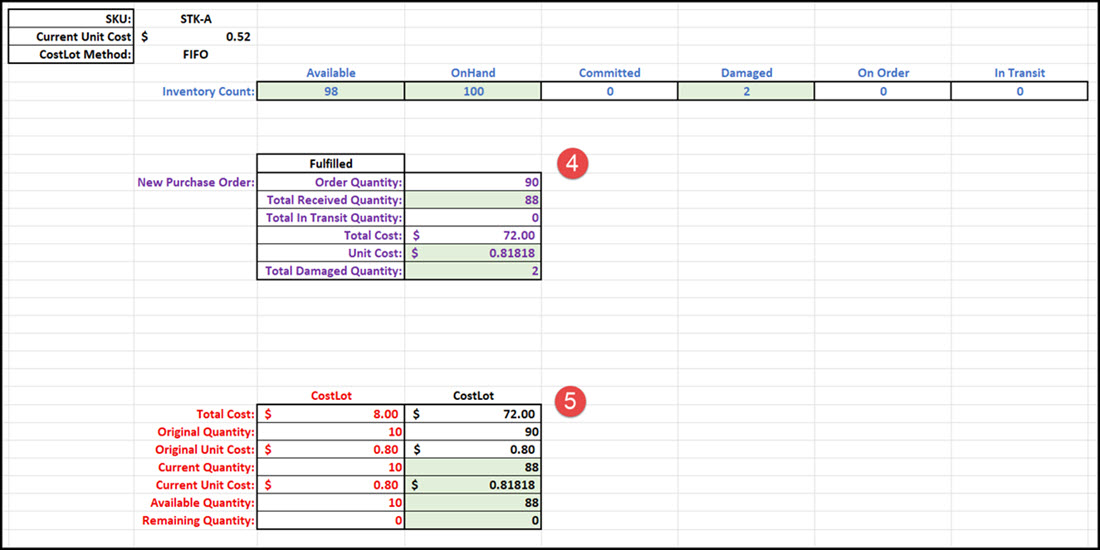Image resolution: width=1100 pixels, height=550 pixels.
Task: Click the Total Damaged Quantity value cell
Action: coord(473,271)
